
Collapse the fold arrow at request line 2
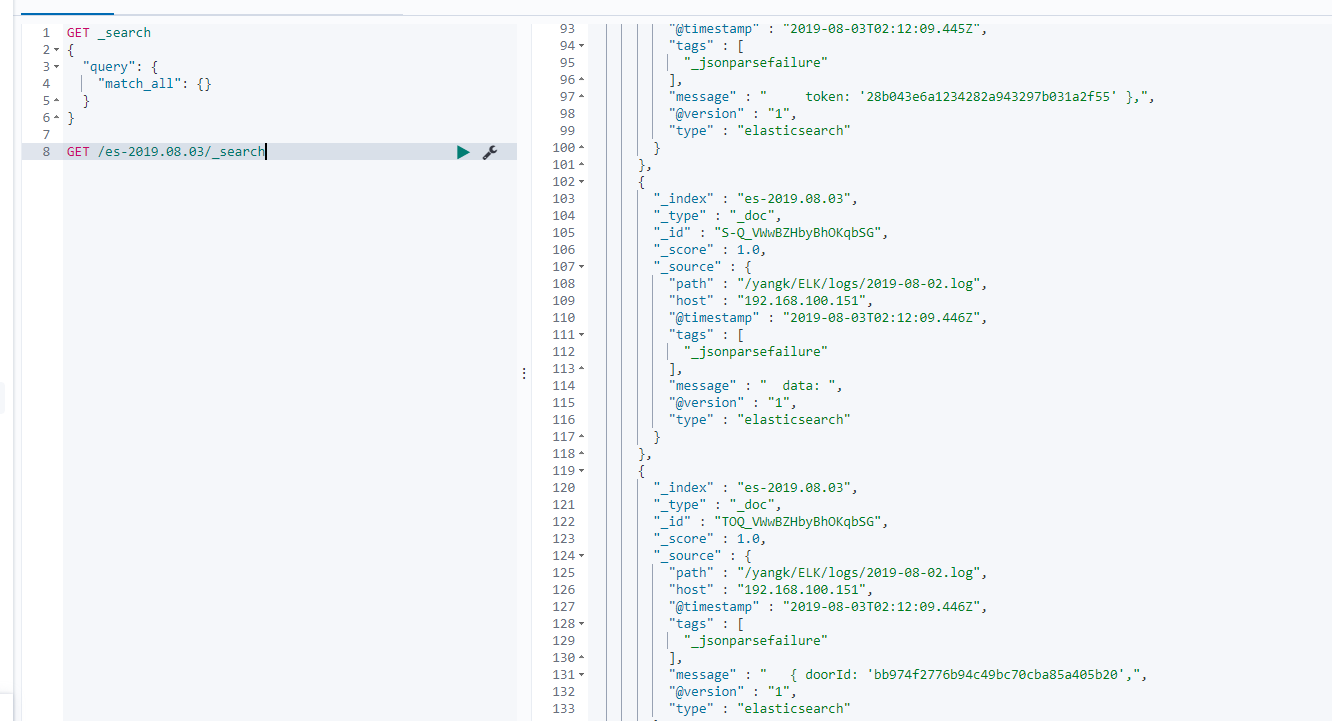57,50
